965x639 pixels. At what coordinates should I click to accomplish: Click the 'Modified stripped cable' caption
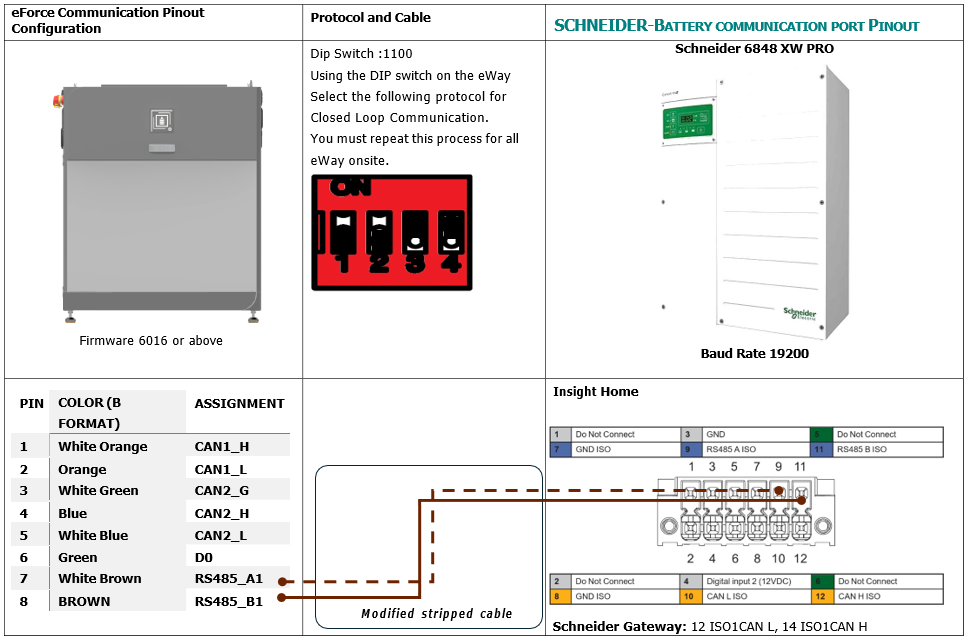pos(436,613)
